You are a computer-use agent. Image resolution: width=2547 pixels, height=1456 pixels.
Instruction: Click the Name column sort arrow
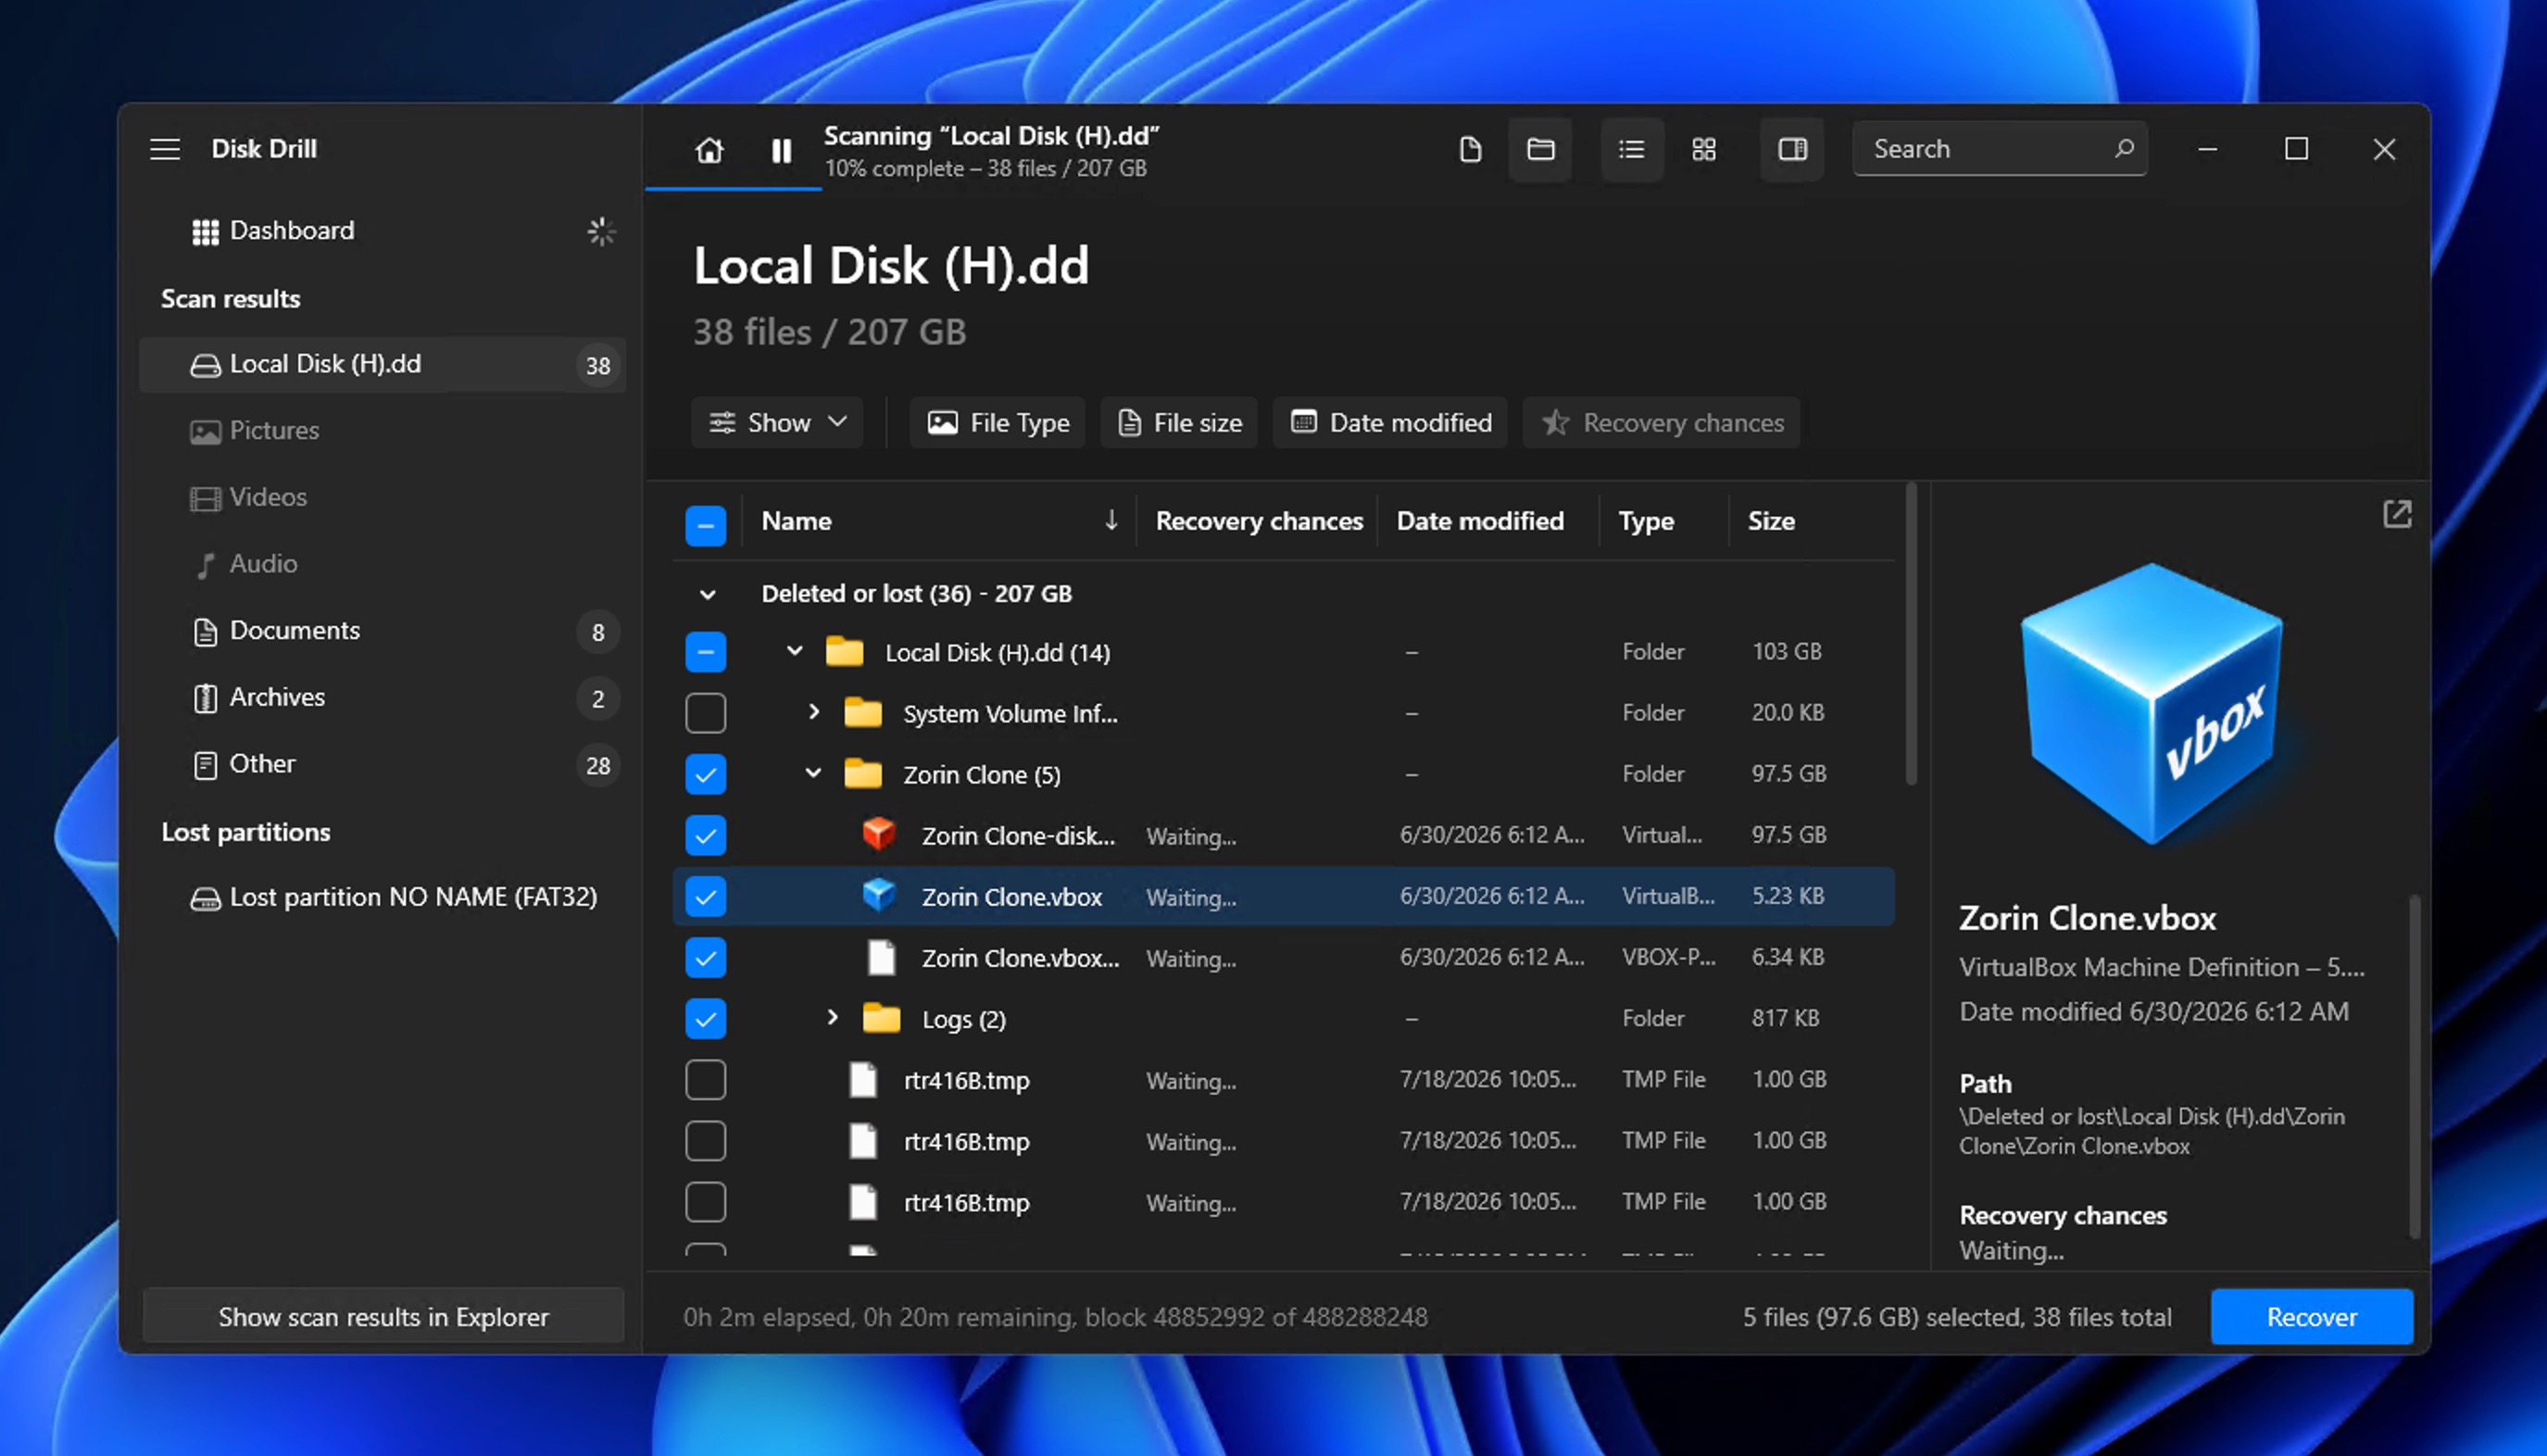tap(1110, 520)
